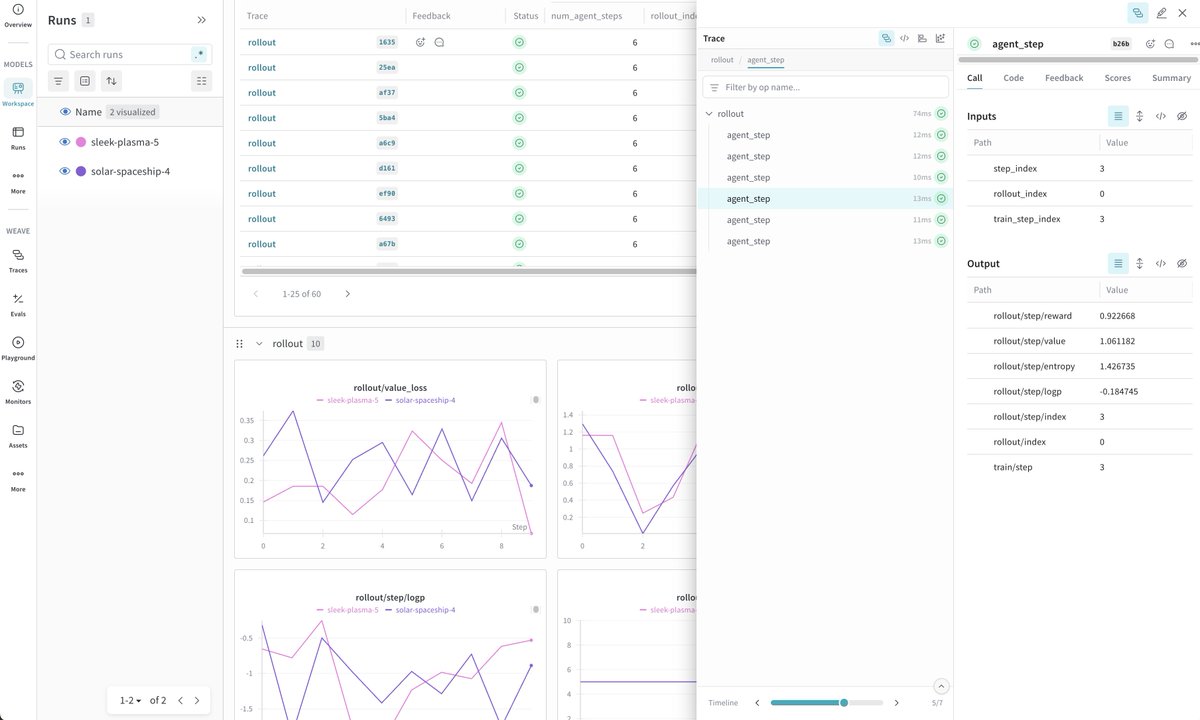Open rollout trace 25ea
The height and width of the screenshot is (720, 1200).
point(262,67)
